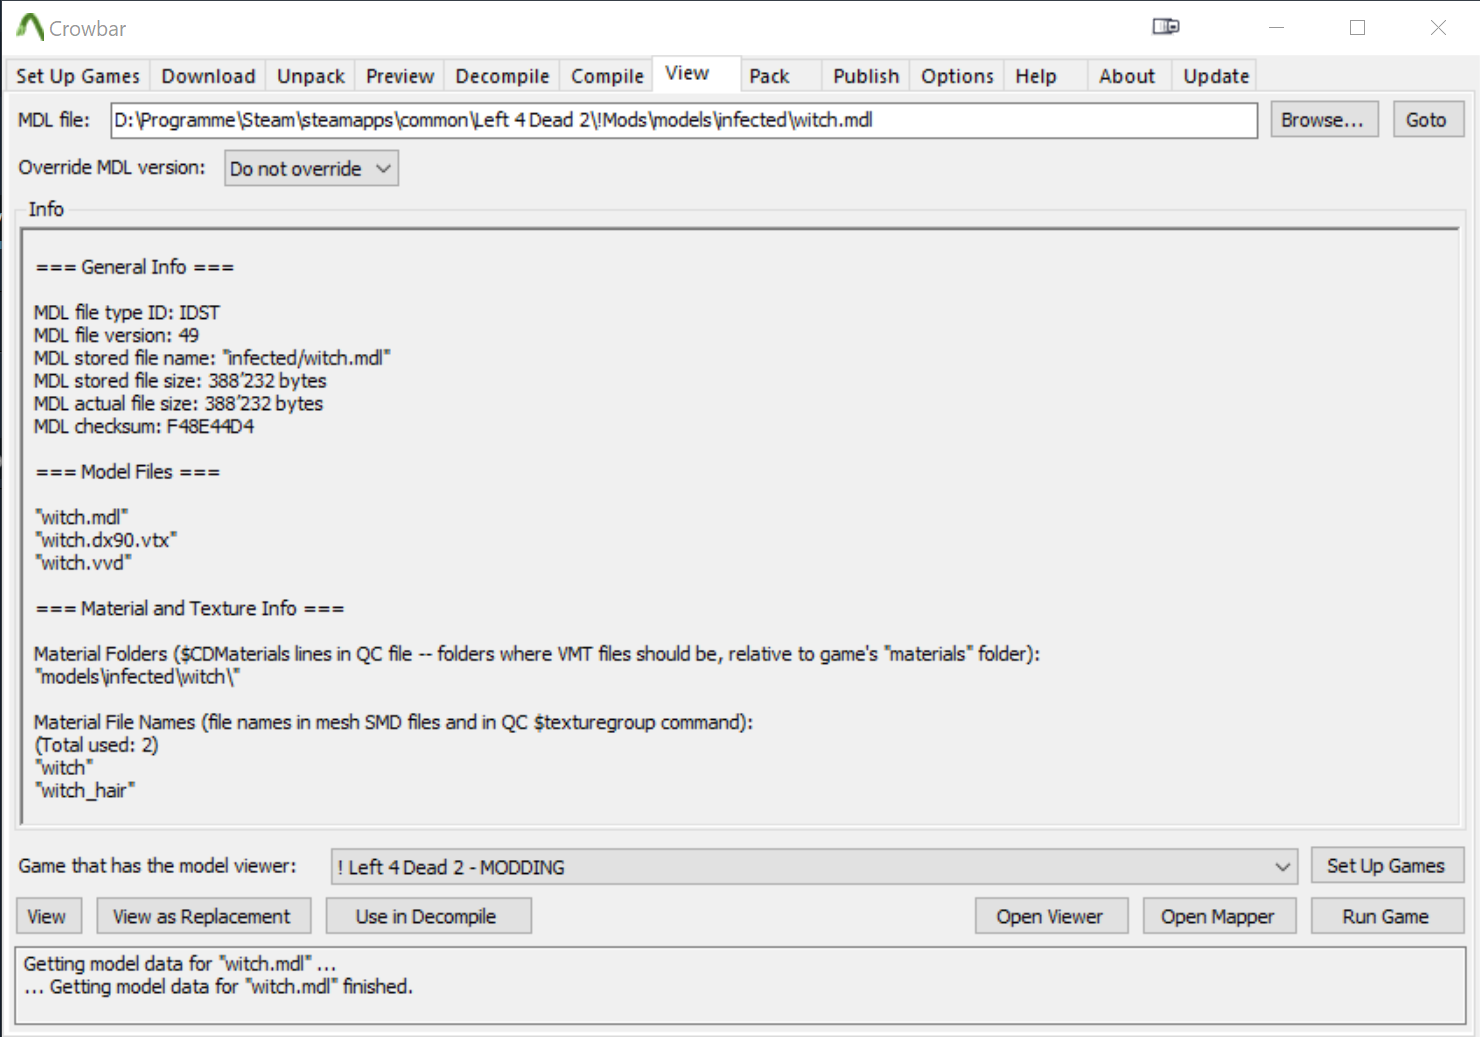1480x1037 pixels.
Task: Click the MDL stored file size line
Action: click(180, 381)
